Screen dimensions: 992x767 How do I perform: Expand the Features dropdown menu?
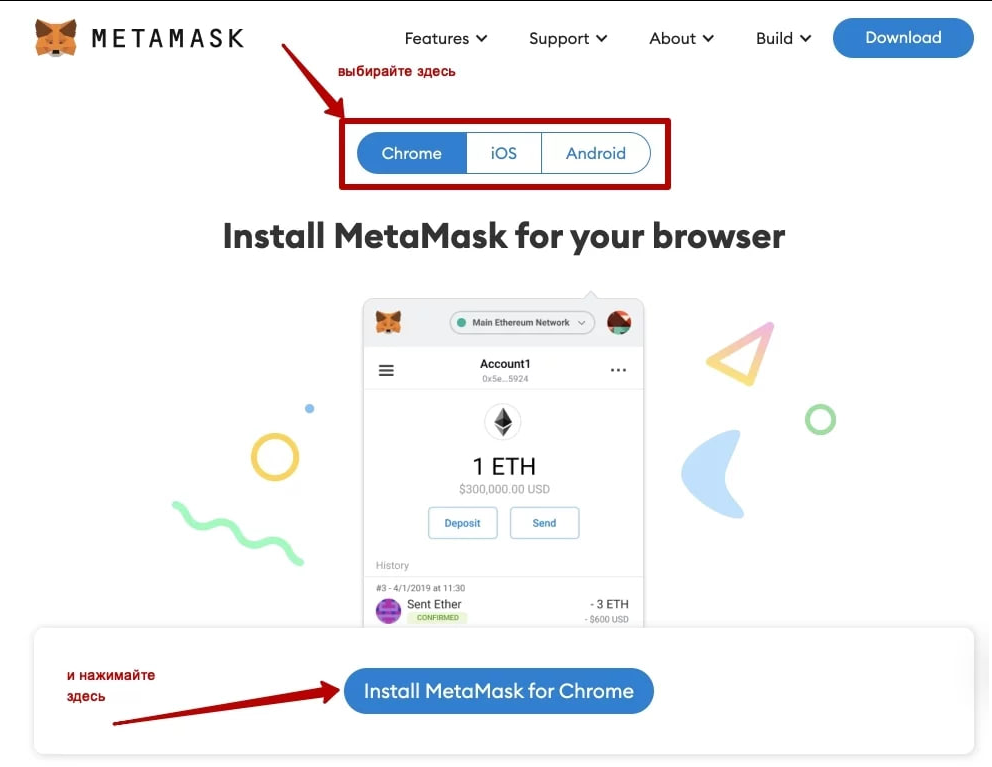point(446,39)
